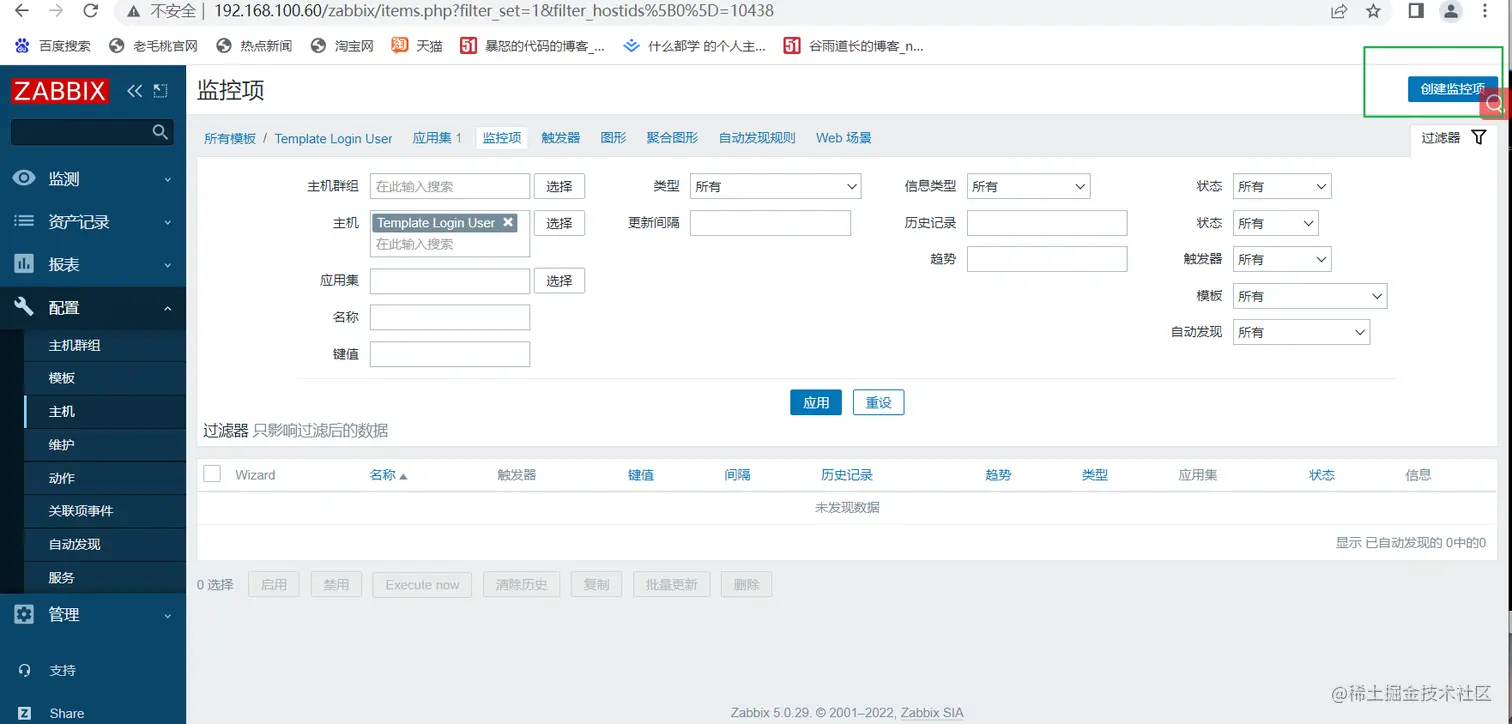
Task: Click the blue 应用 button
Action: tap(816, 402)
